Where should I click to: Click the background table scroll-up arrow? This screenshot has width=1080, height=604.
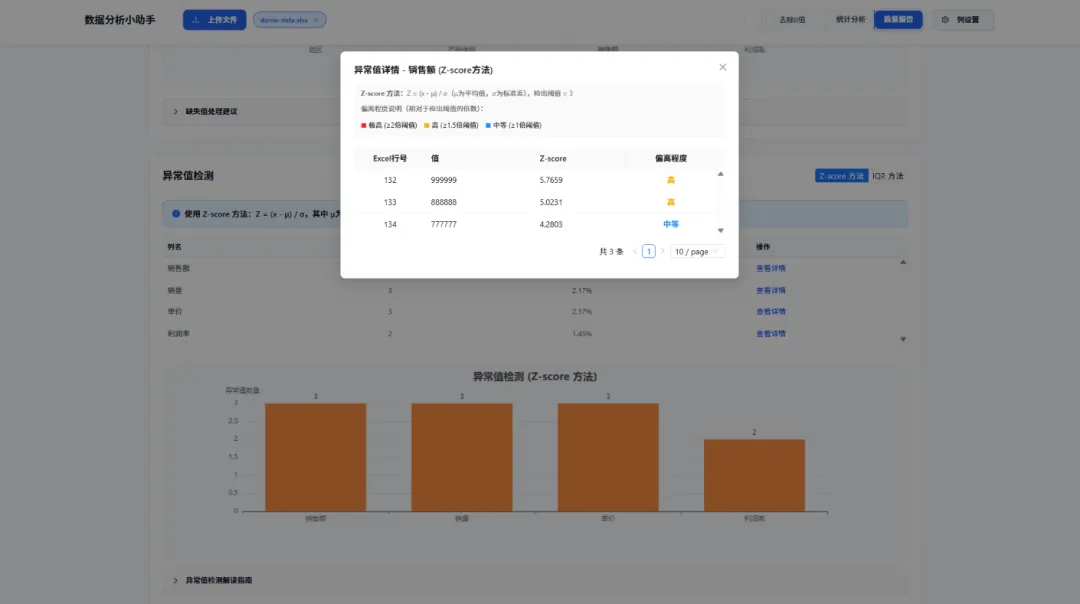coord(903,262)
